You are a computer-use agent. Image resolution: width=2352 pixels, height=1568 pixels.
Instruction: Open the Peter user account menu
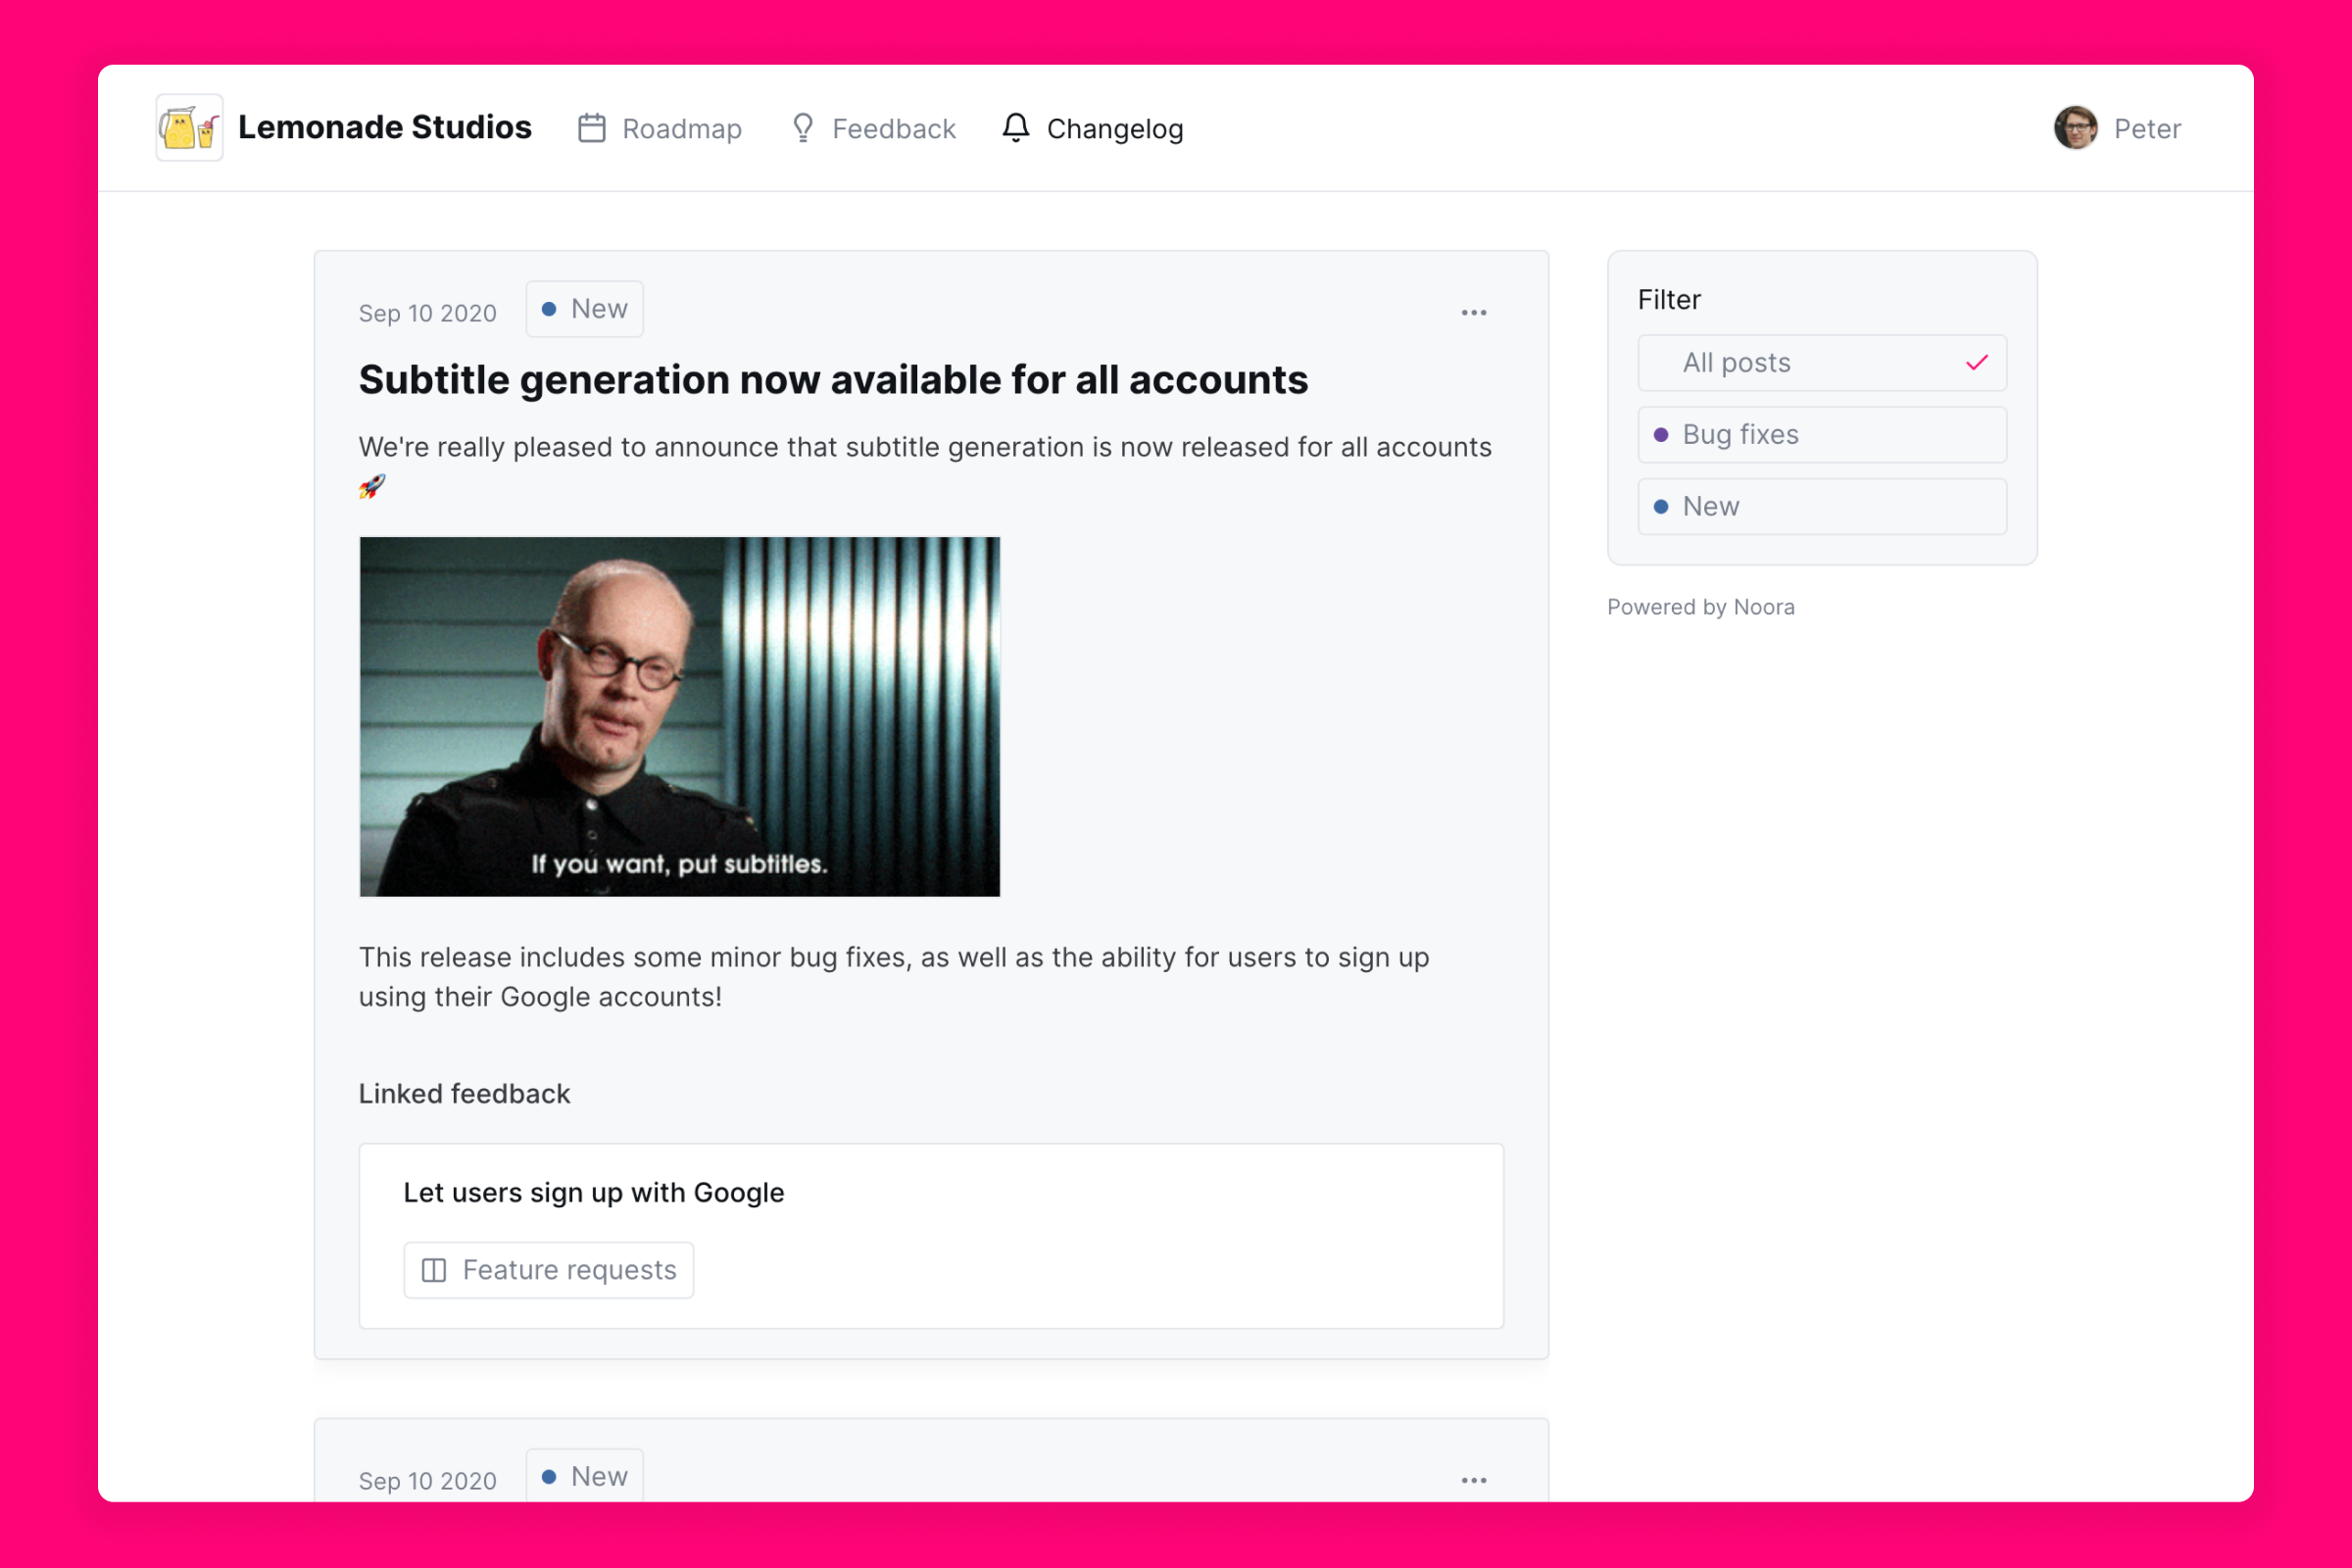click(x=2146, y=129)
